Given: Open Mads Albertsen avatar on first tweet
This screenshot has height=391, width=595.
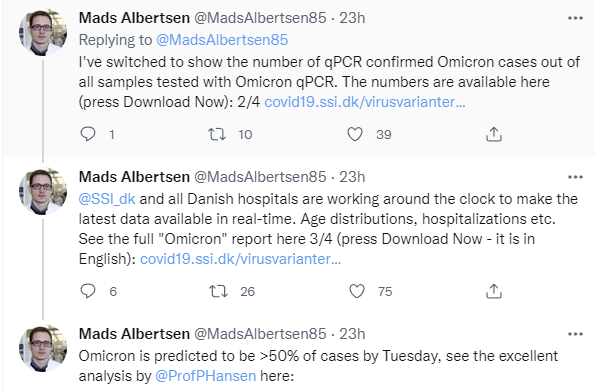Looking at the screenshot, I should click(x=42, y=32).
